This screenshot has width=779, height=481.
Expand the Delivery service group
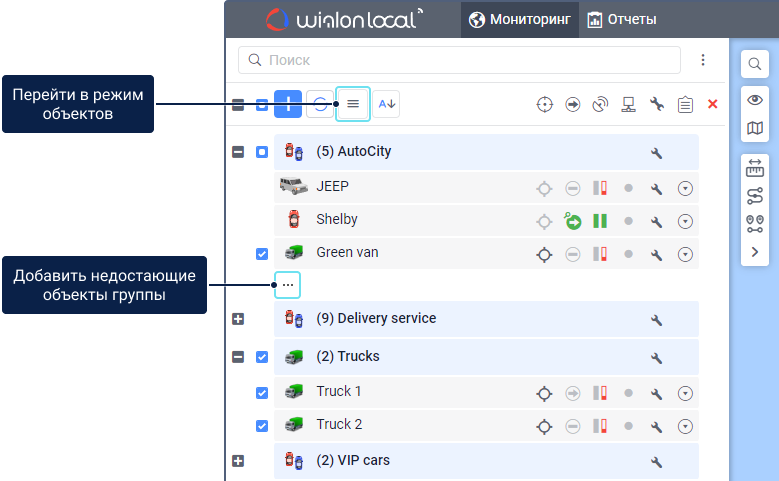click(x=238, y=319)
